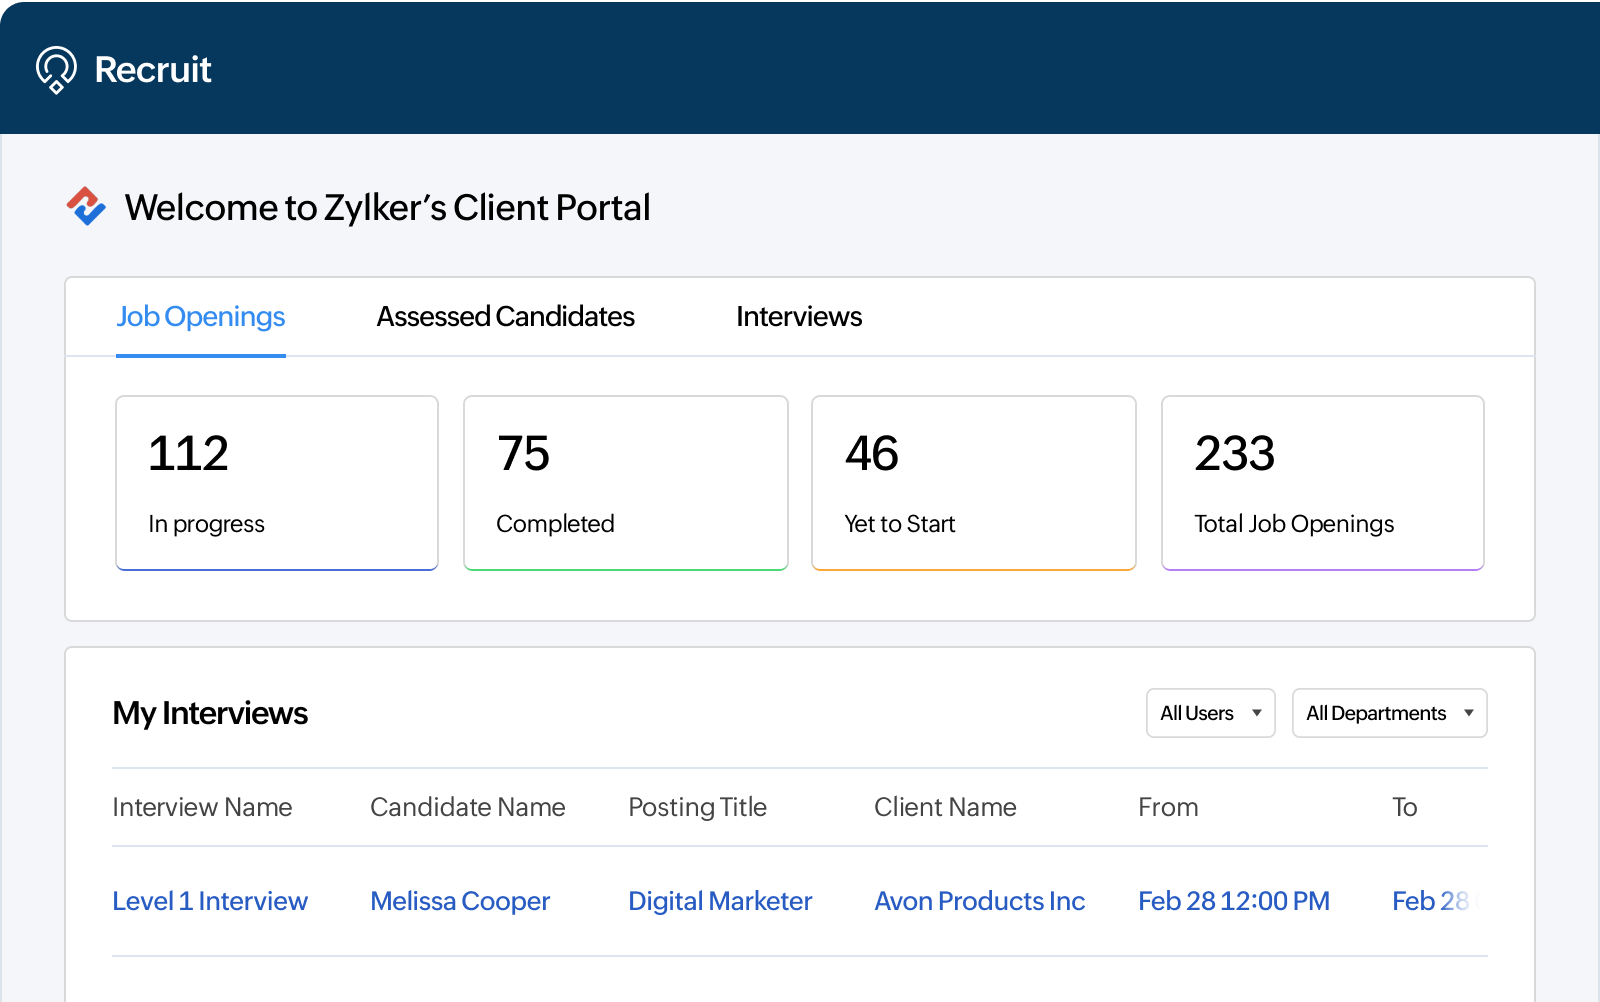Click the Candidate Name column header
Image resolution: width=1600 pixels, height=1002 pixels.
point(468,807)
